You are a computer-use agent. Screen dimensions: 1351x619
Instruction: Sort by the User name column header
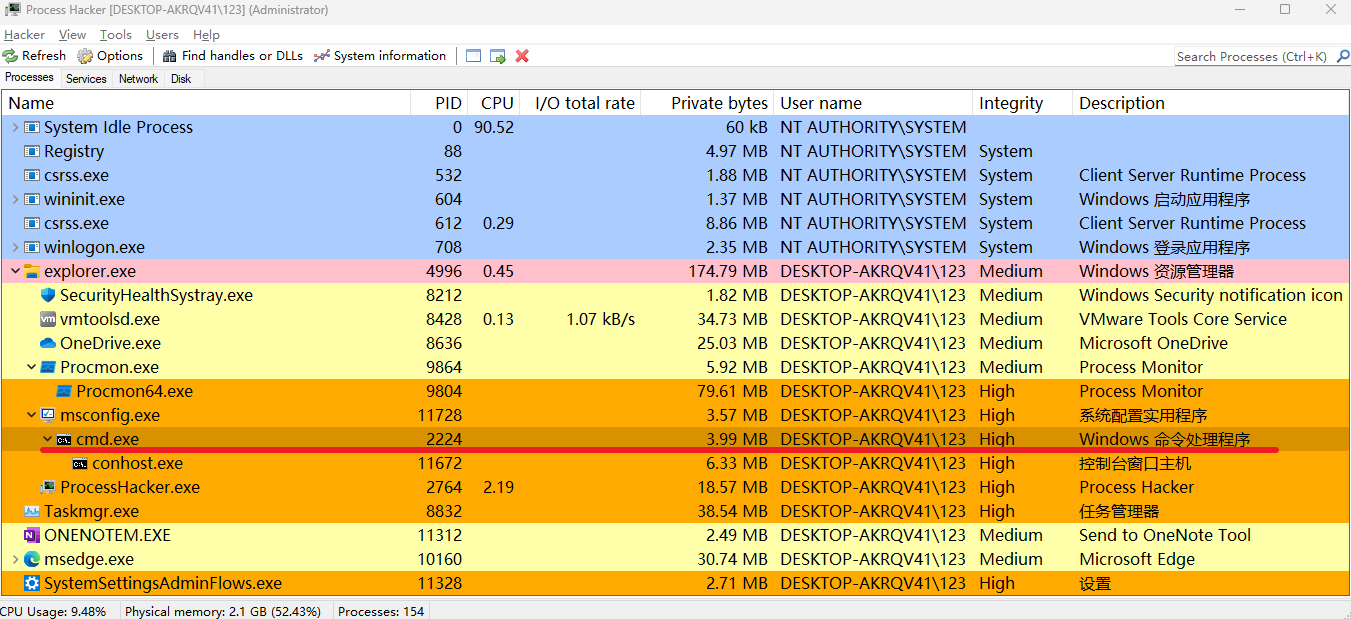(x=874, y=103)
